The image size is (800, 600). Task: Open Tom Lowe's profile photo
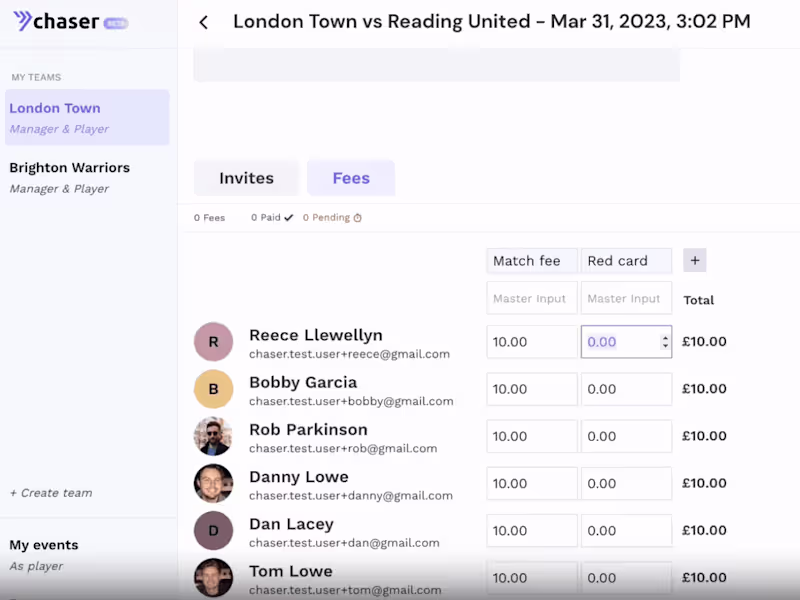213,578
